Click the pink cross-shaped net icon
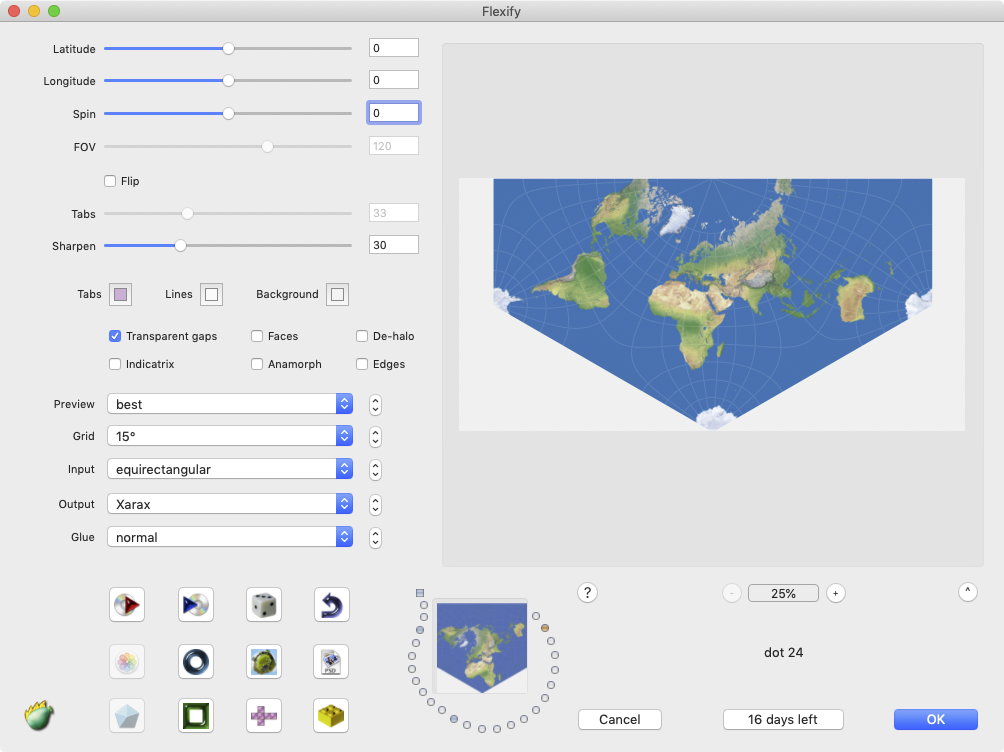The image size is (1004, 752). click(263, 716)
